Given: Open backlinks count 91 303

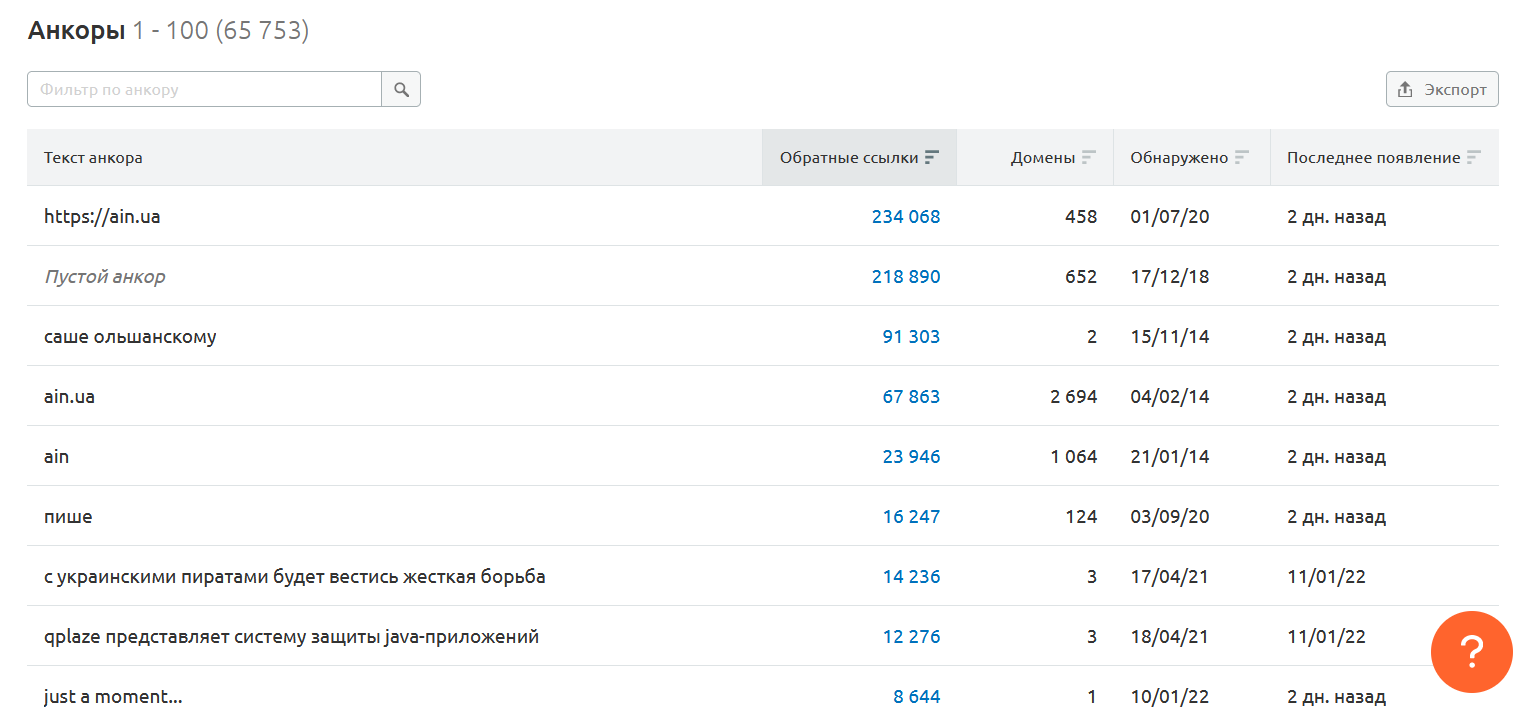Looking at the screenshot, I should pos(911,336).
